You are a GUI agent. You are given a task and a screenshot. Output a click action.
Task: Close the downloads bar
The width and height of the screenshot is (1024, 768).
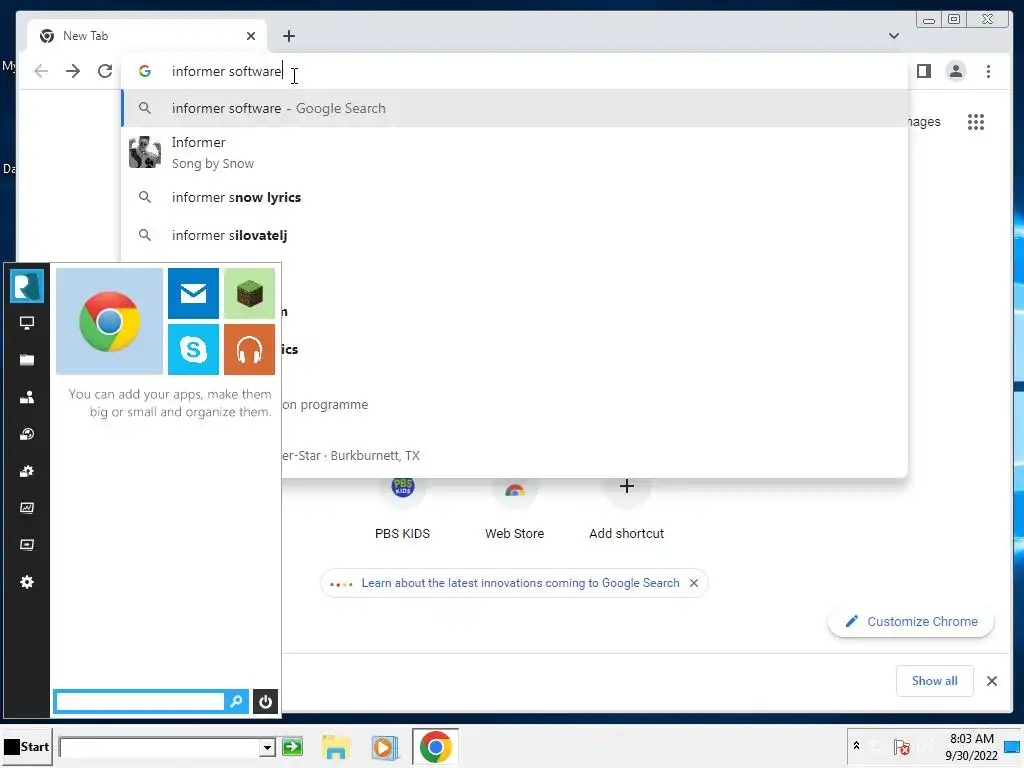[x=991, y=681]
